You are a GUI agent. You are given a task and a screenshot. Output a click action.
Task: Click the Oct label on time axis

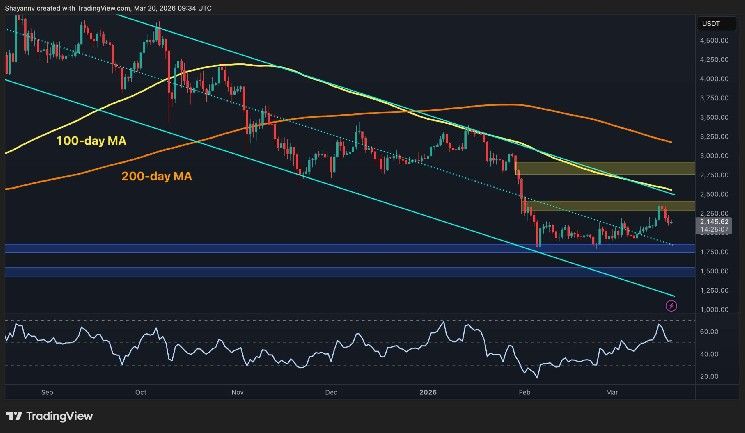141,393
